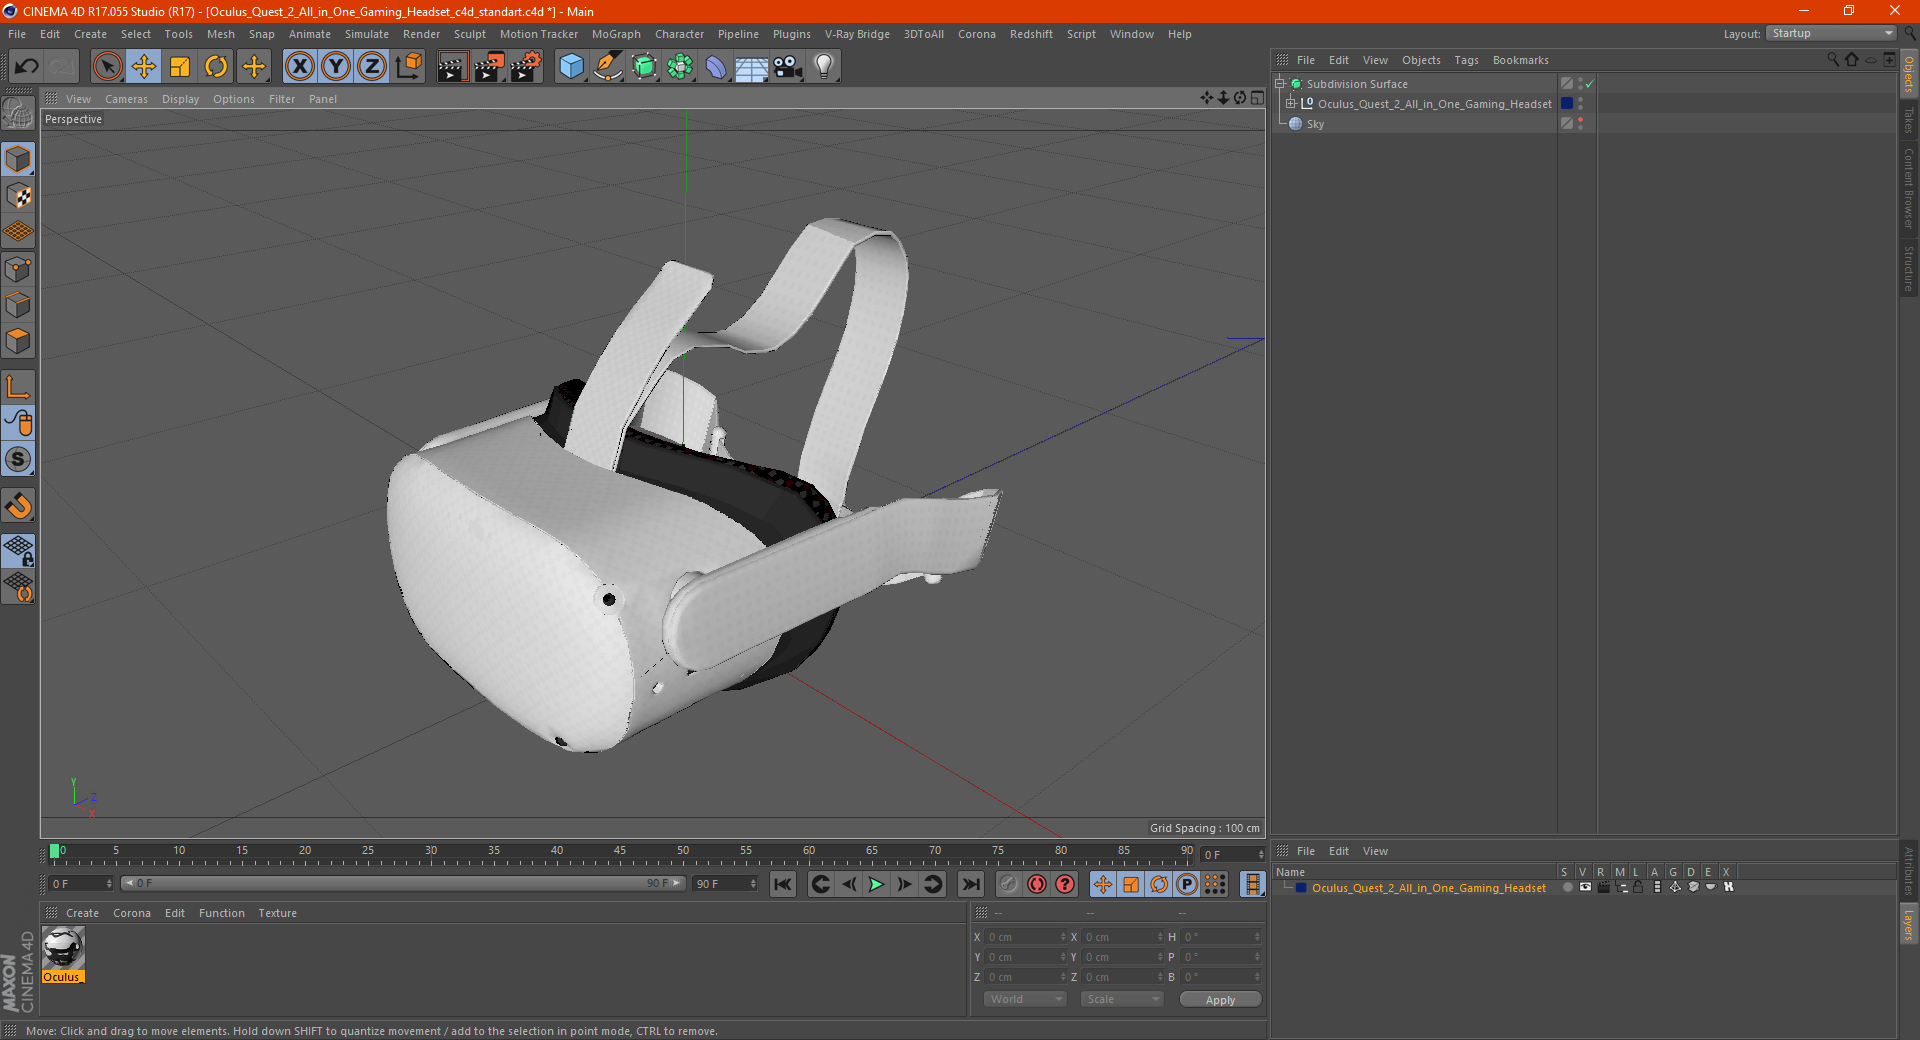The image size is (1920, 1040).
Task: Go to end of animation
Action: [x=971, y=884]
